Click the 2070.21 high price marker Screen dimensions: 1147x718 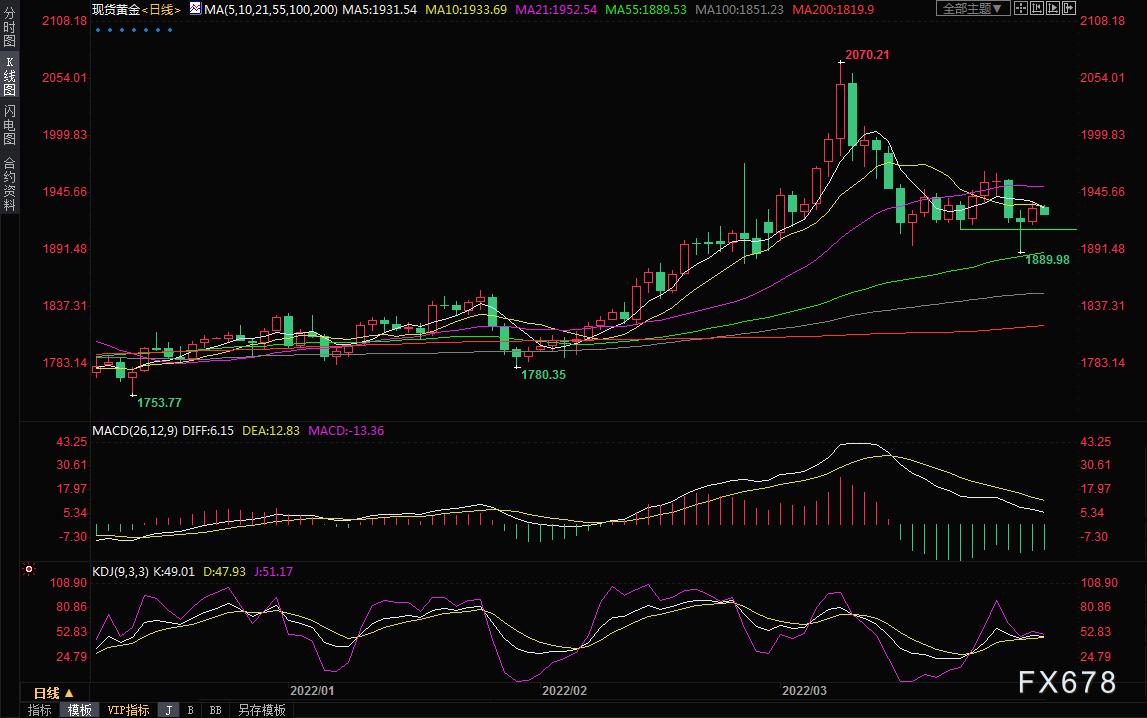click(867, 55)
